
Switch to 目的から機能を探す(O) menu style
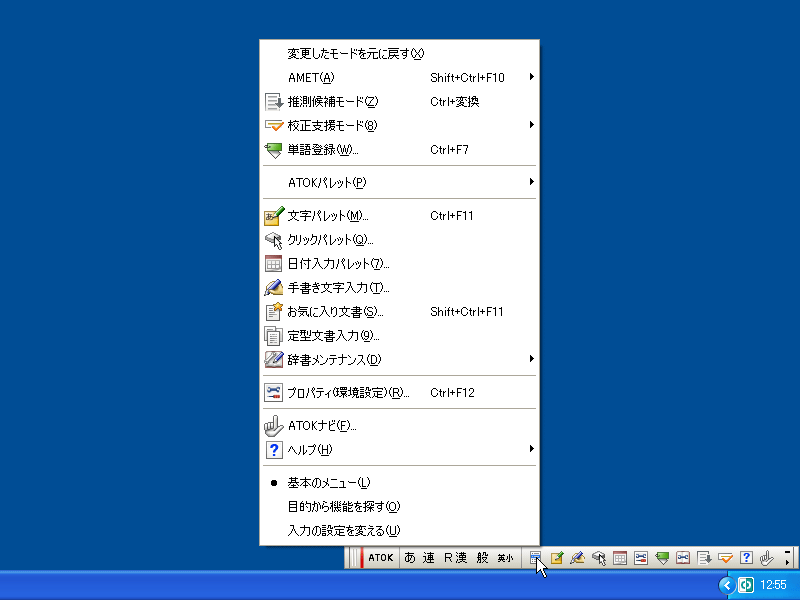(x=399, y=507)
